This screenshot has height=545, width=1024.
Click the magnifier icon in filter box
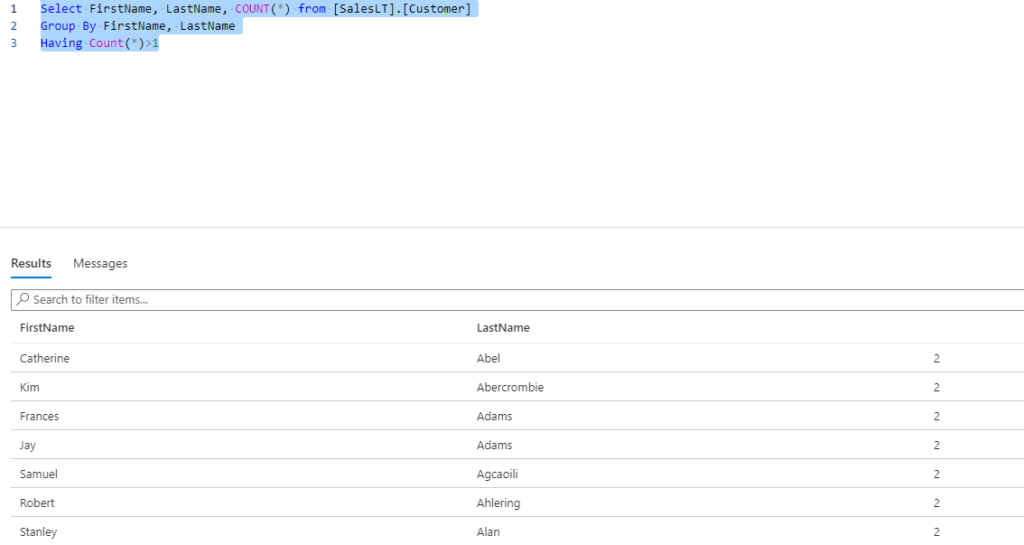(x=23, y=299)
